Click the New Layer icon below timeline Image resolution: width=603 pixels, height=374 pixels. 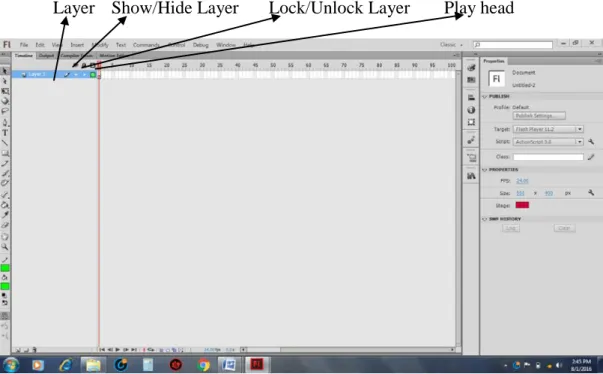[x=18, y=350]
